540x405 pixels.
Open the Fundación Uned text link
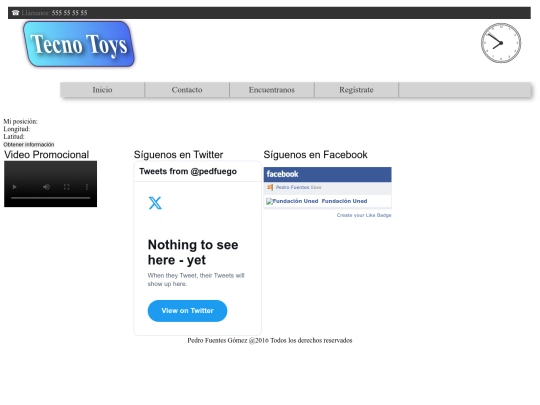pyautogui.click(x=344, y=201)
